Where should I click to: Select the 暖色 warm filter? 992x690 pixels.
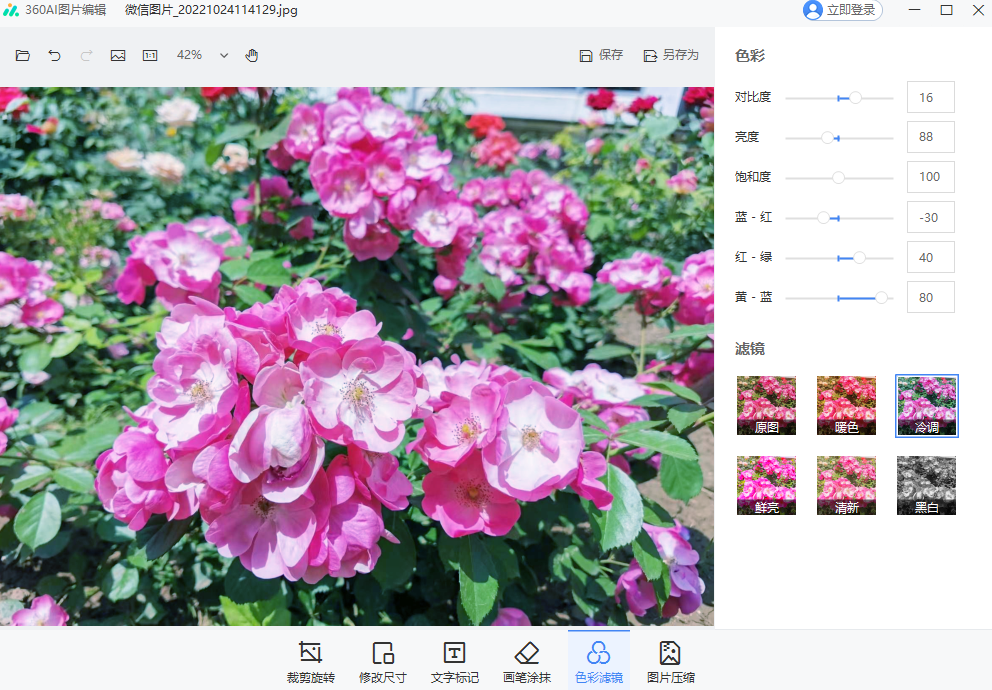point(846,405)
